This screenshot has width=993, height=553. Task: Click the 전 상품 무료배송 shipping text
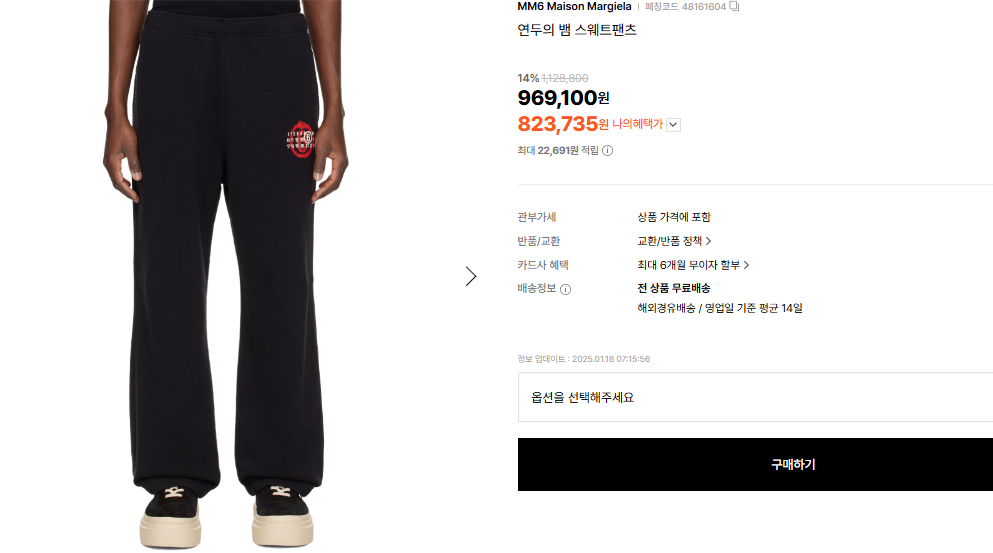pyautogui.click(x=674, y=288)
